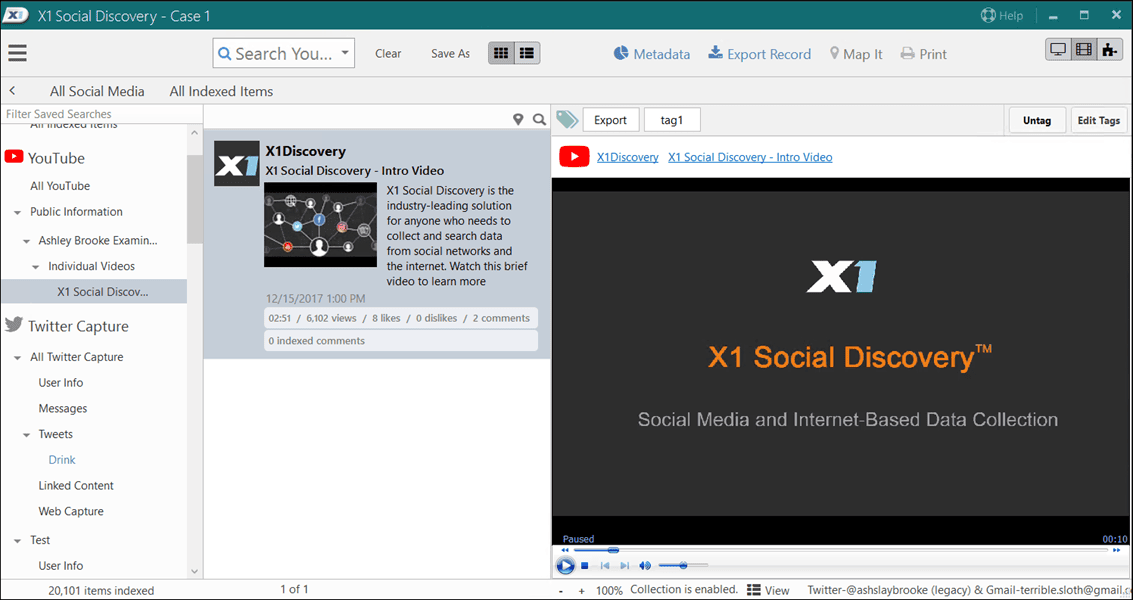Open the search box dropdown arrow
This screenshot has height=600, width=1133.
coord(345,54)
